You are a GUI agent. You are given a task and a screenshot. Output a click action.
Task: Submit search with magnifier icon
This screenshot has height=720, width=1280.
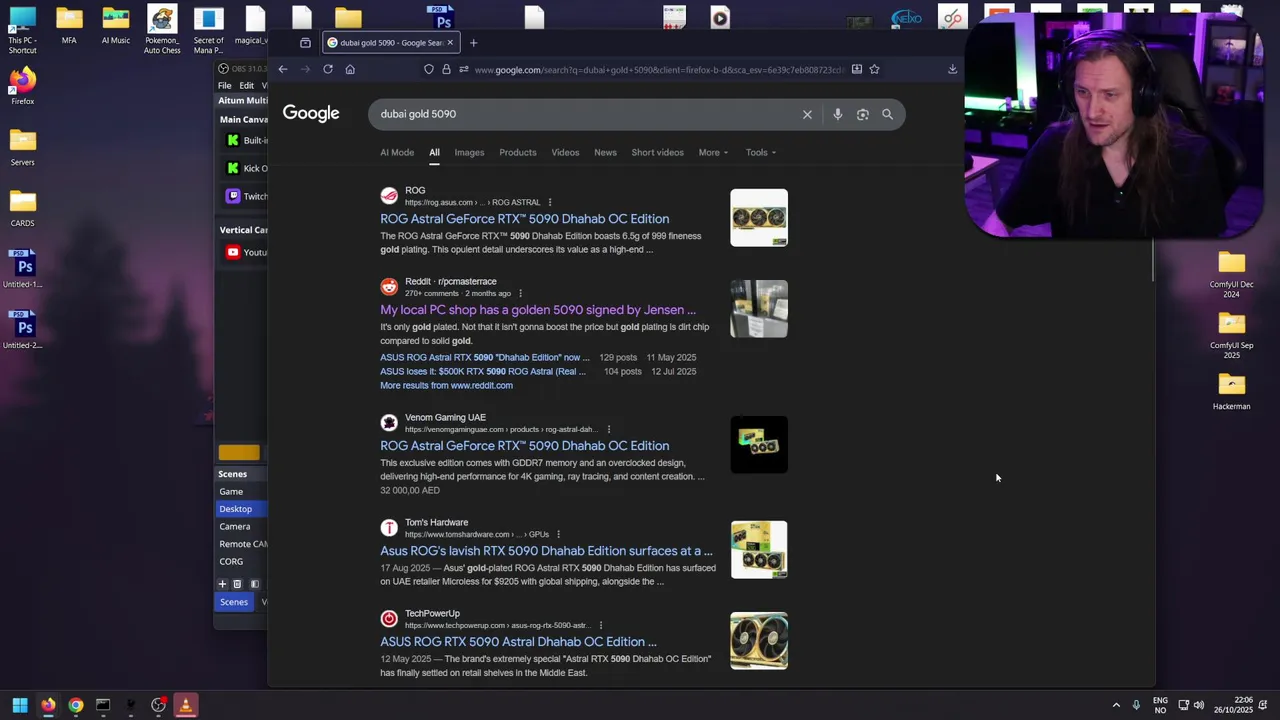coord(887,114)
